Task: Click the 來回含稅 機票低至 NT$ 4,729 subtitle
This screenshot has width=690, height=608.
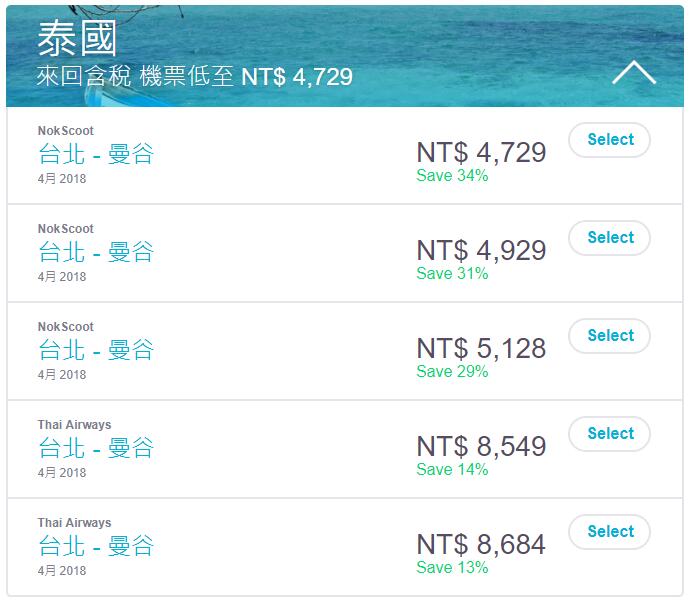Action: (195, 77)
